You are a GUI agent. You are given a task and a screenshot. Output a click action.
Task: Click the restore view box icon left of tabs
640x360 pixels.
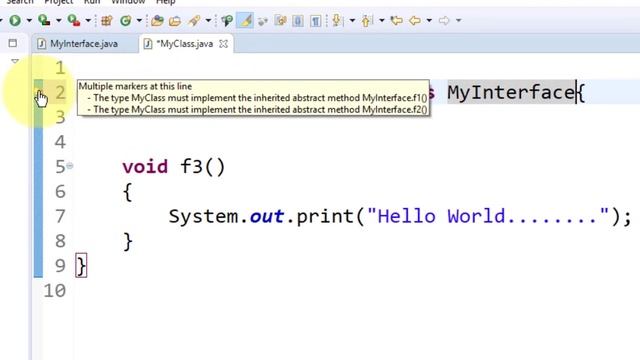tap(13, 43)
